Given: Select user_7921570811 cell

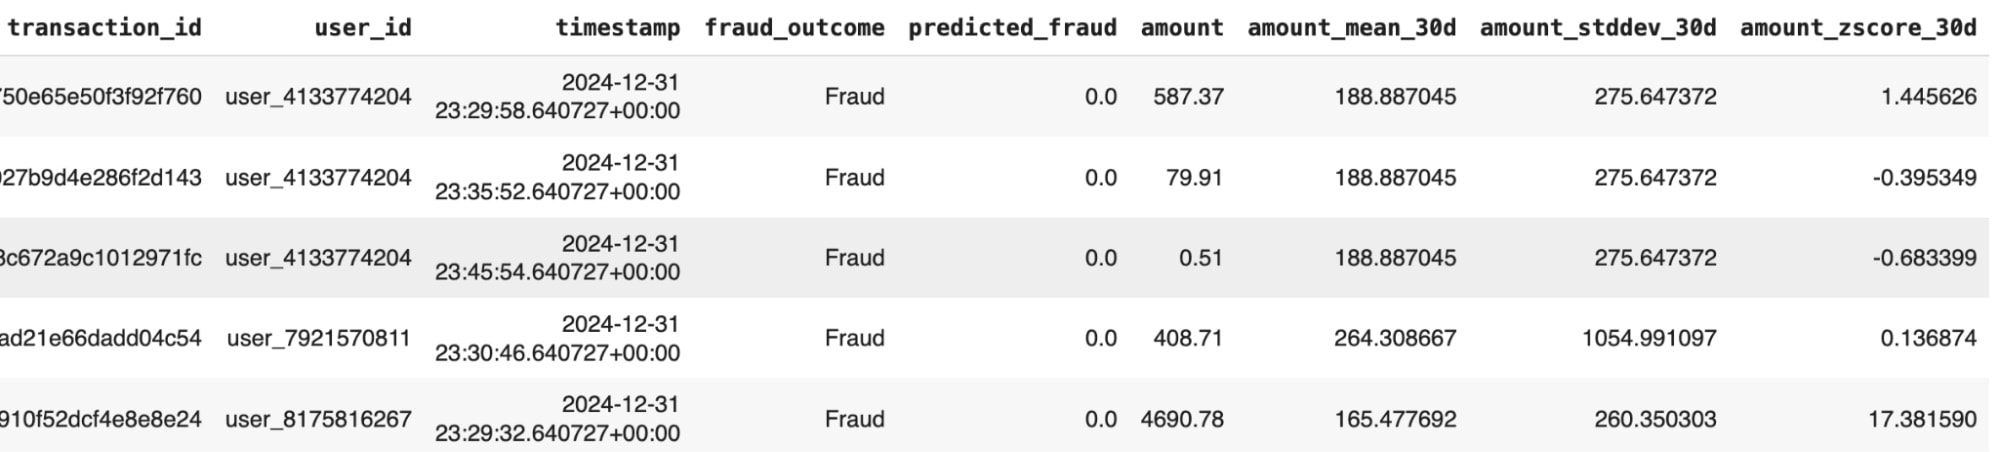Looking at the screenshot, I should pos(319,338).
